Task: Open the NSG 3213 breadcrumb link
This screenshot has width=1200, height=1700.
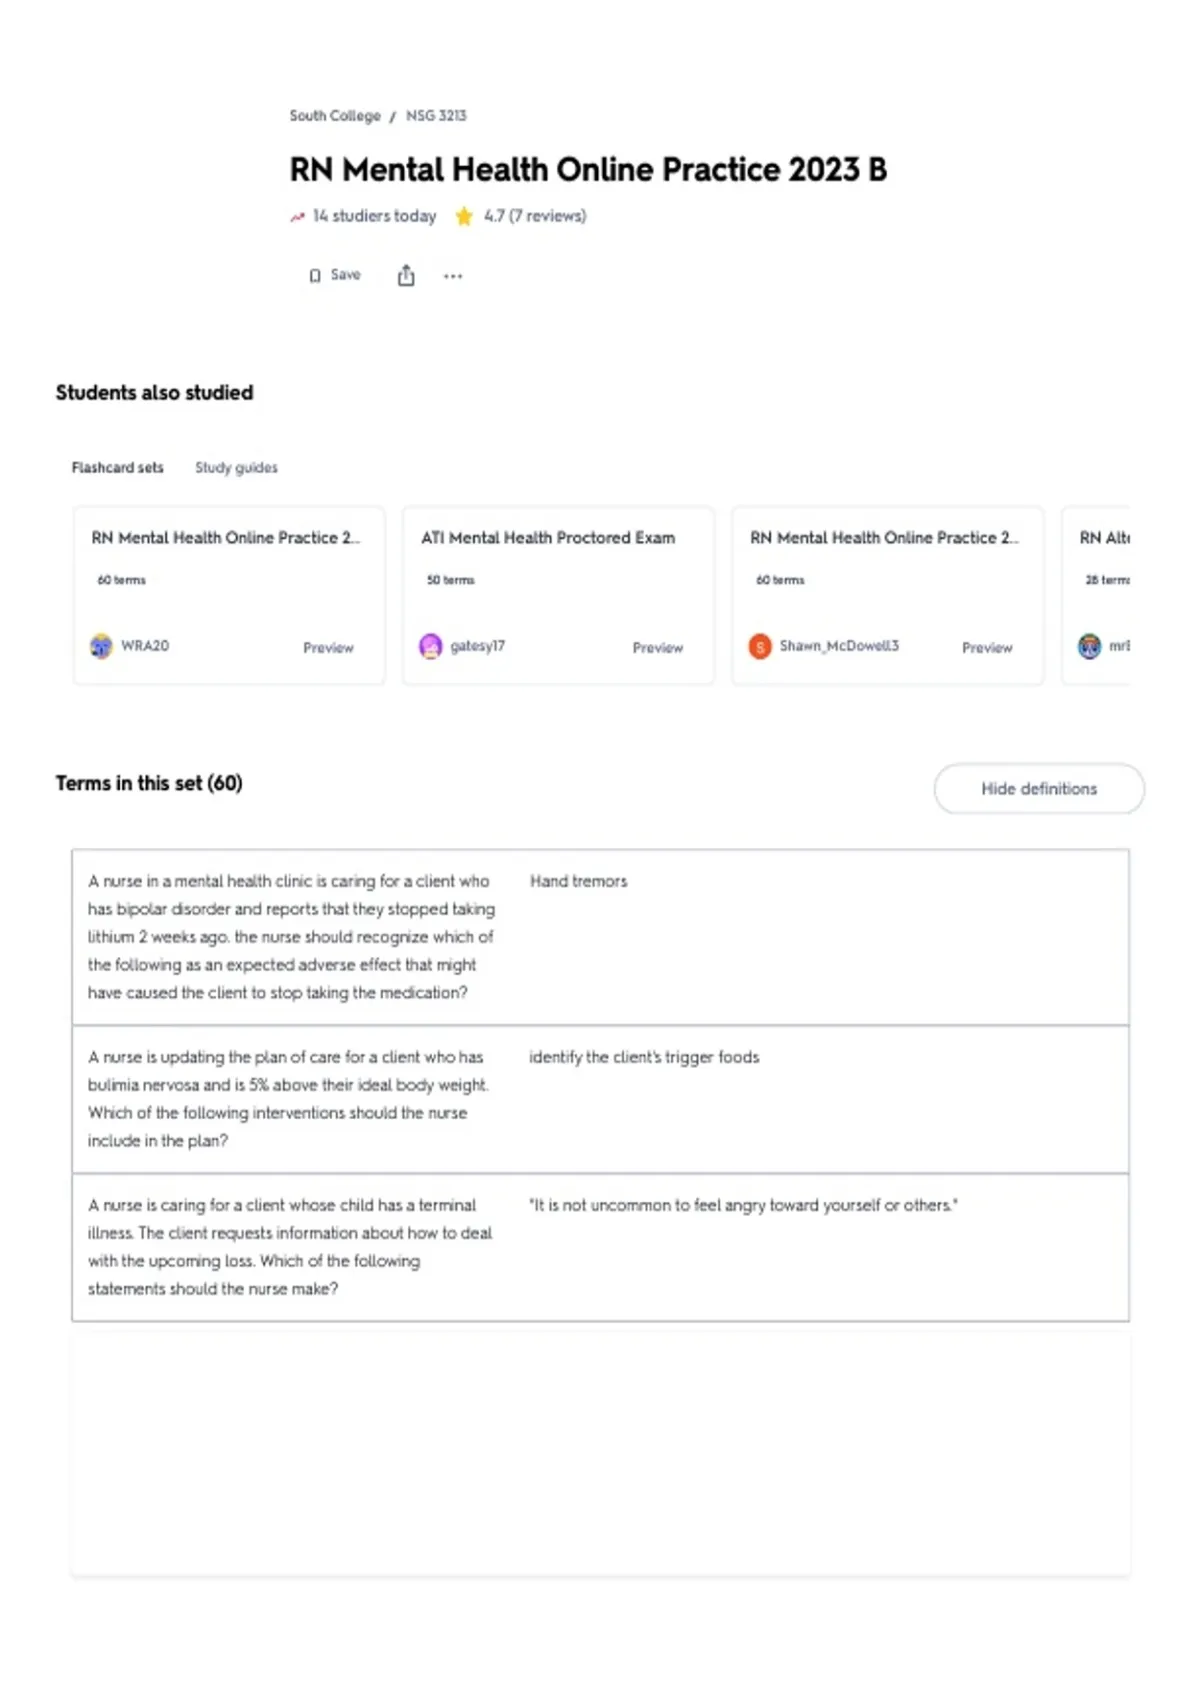Action: [436, 116]
